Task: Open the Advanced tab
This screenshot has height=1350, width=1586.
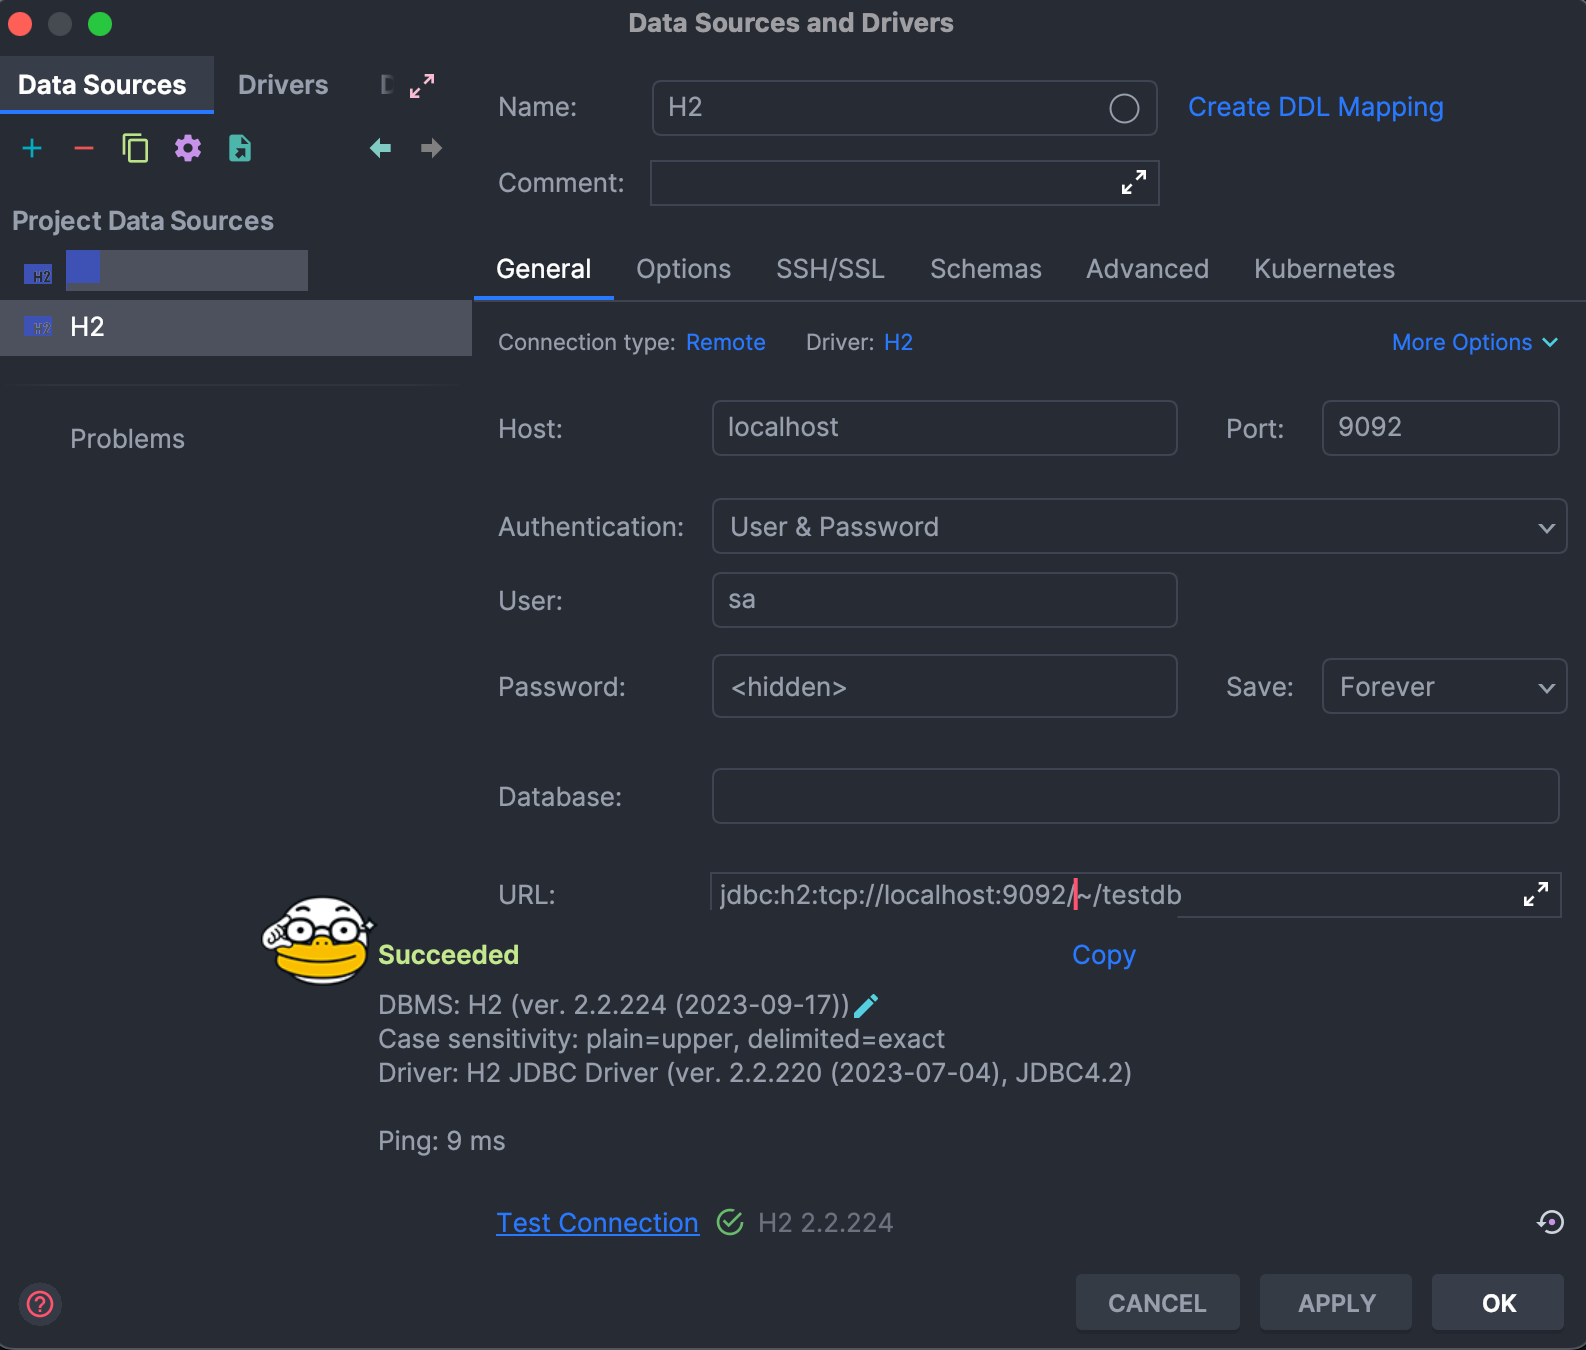Action: (x=1147, y=269)
